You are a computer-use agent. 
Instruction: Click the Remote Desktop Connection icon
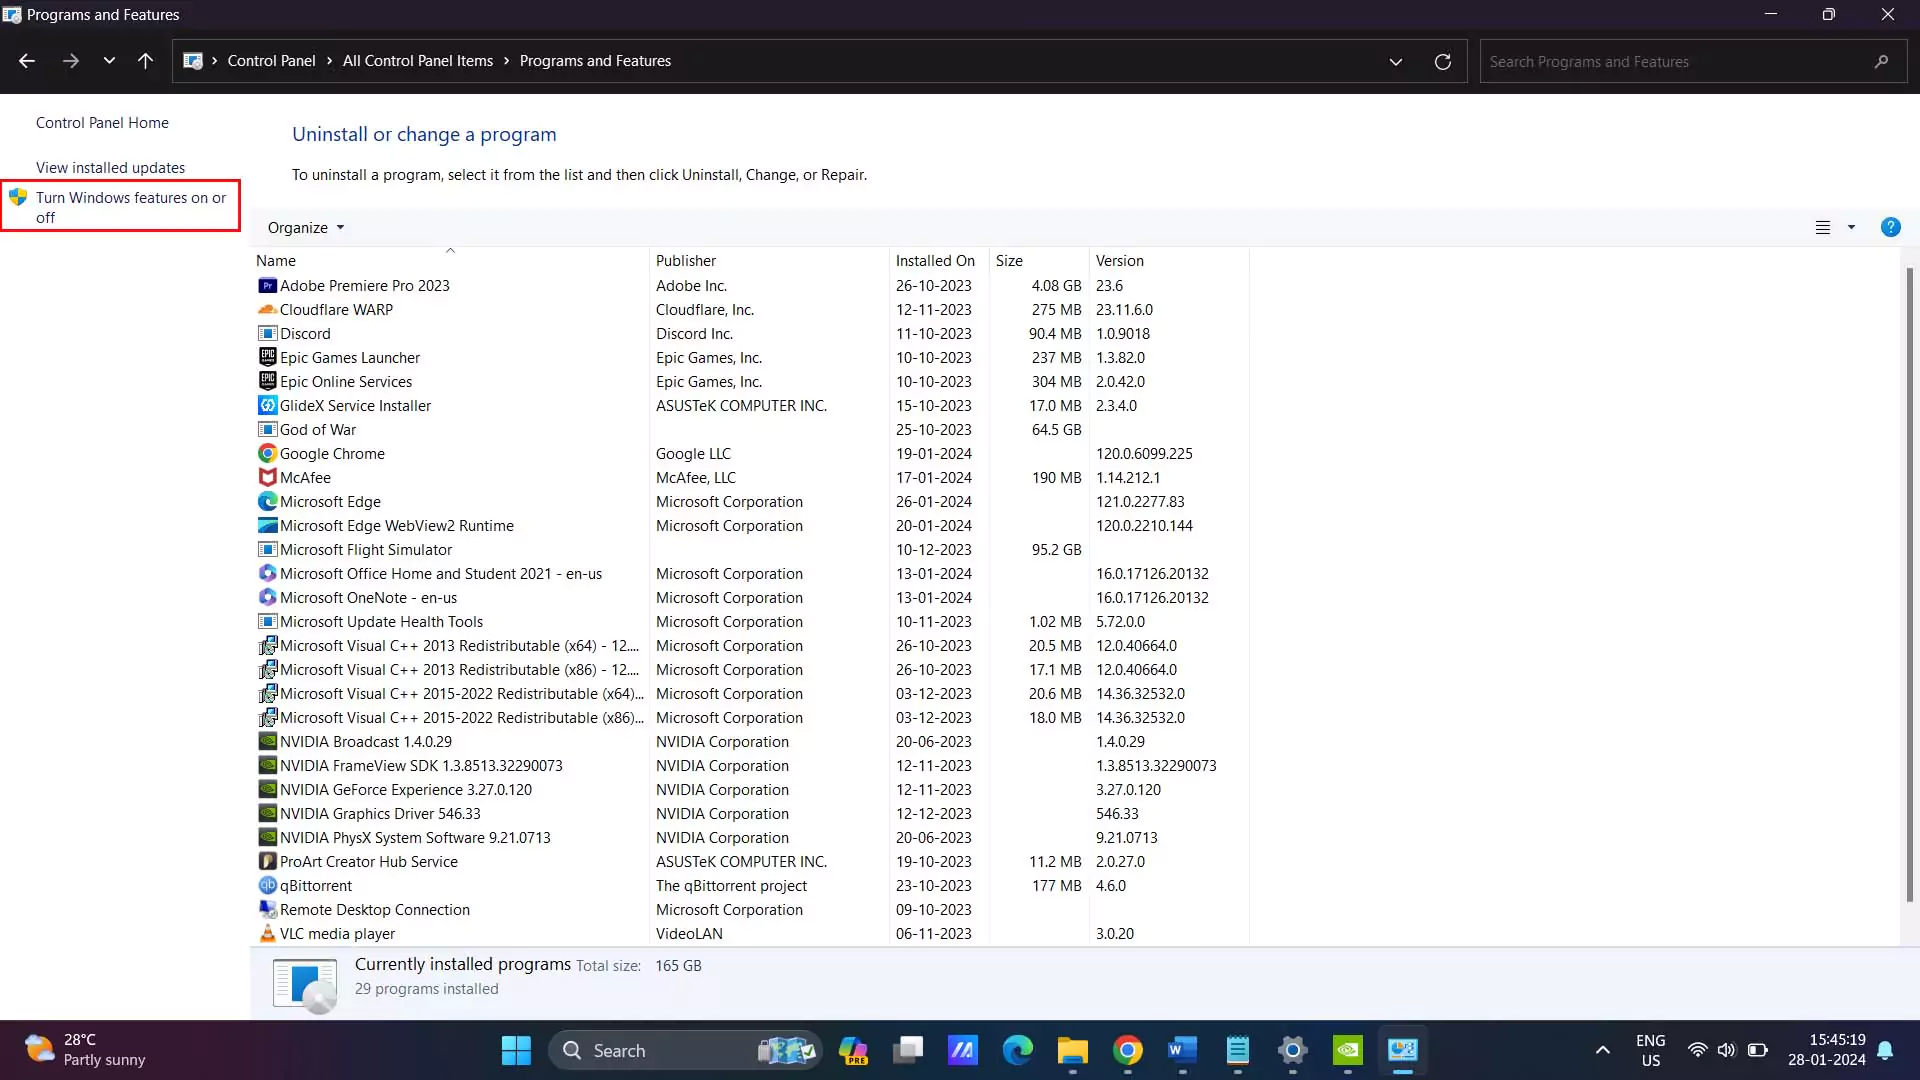pos(267,910)
